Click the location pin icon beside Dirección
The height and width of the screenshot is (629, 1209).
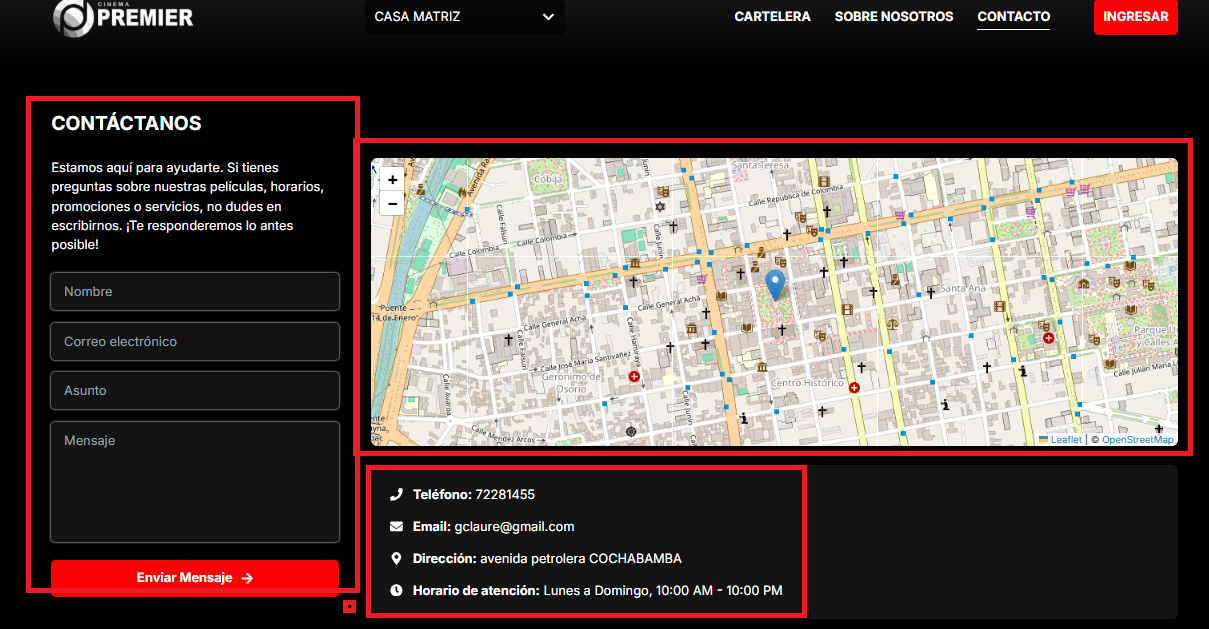[x=396, y=558]
